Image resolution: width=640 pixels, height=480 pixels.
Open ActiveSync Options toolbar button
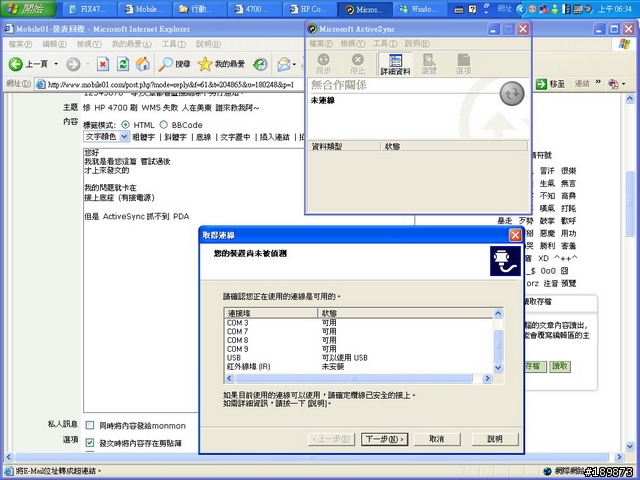[463, 64]
